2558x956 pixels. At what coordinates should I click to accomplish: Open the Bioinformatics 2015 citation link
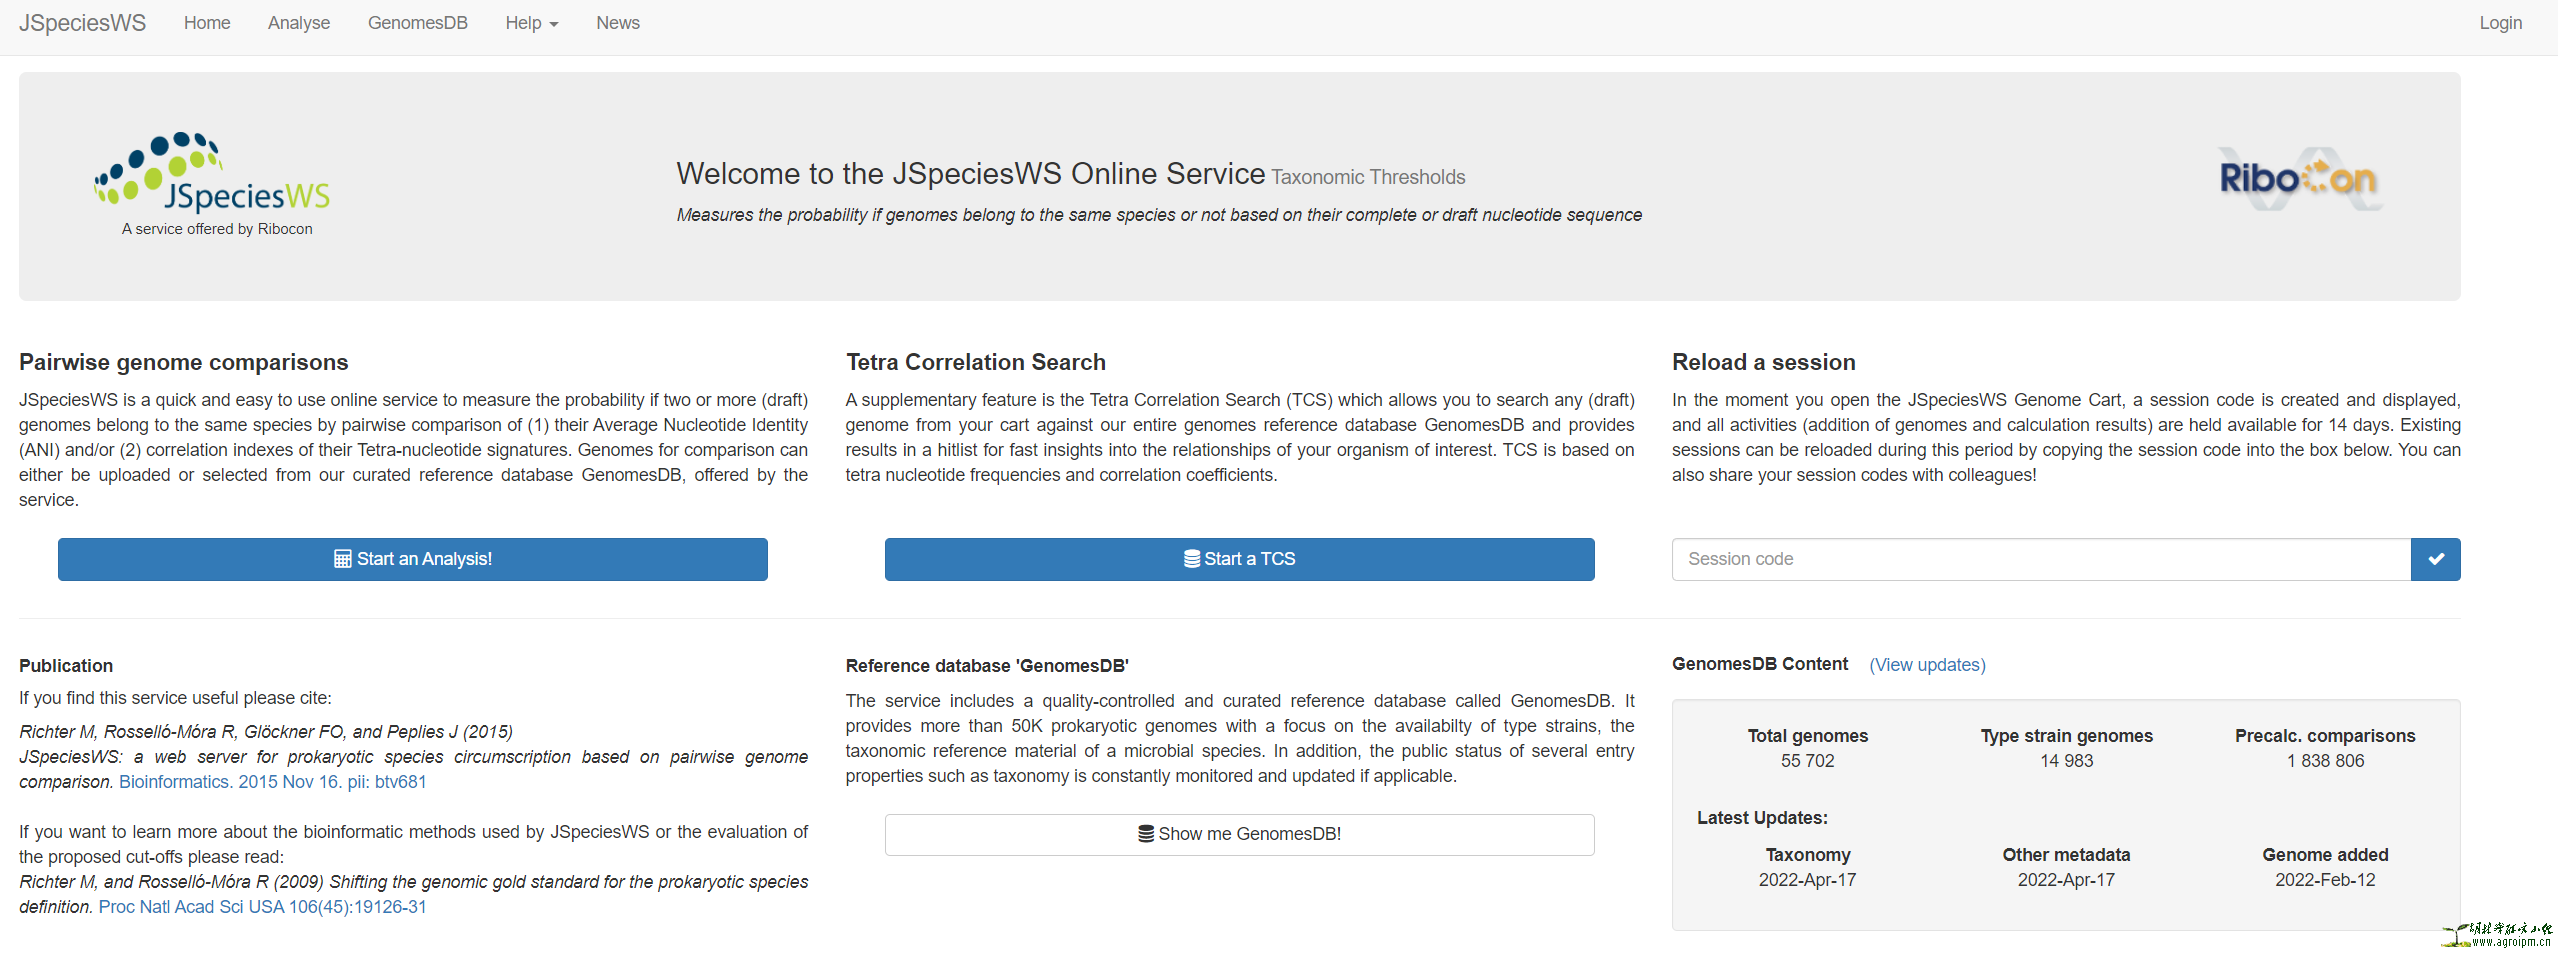tap(272, 782)
